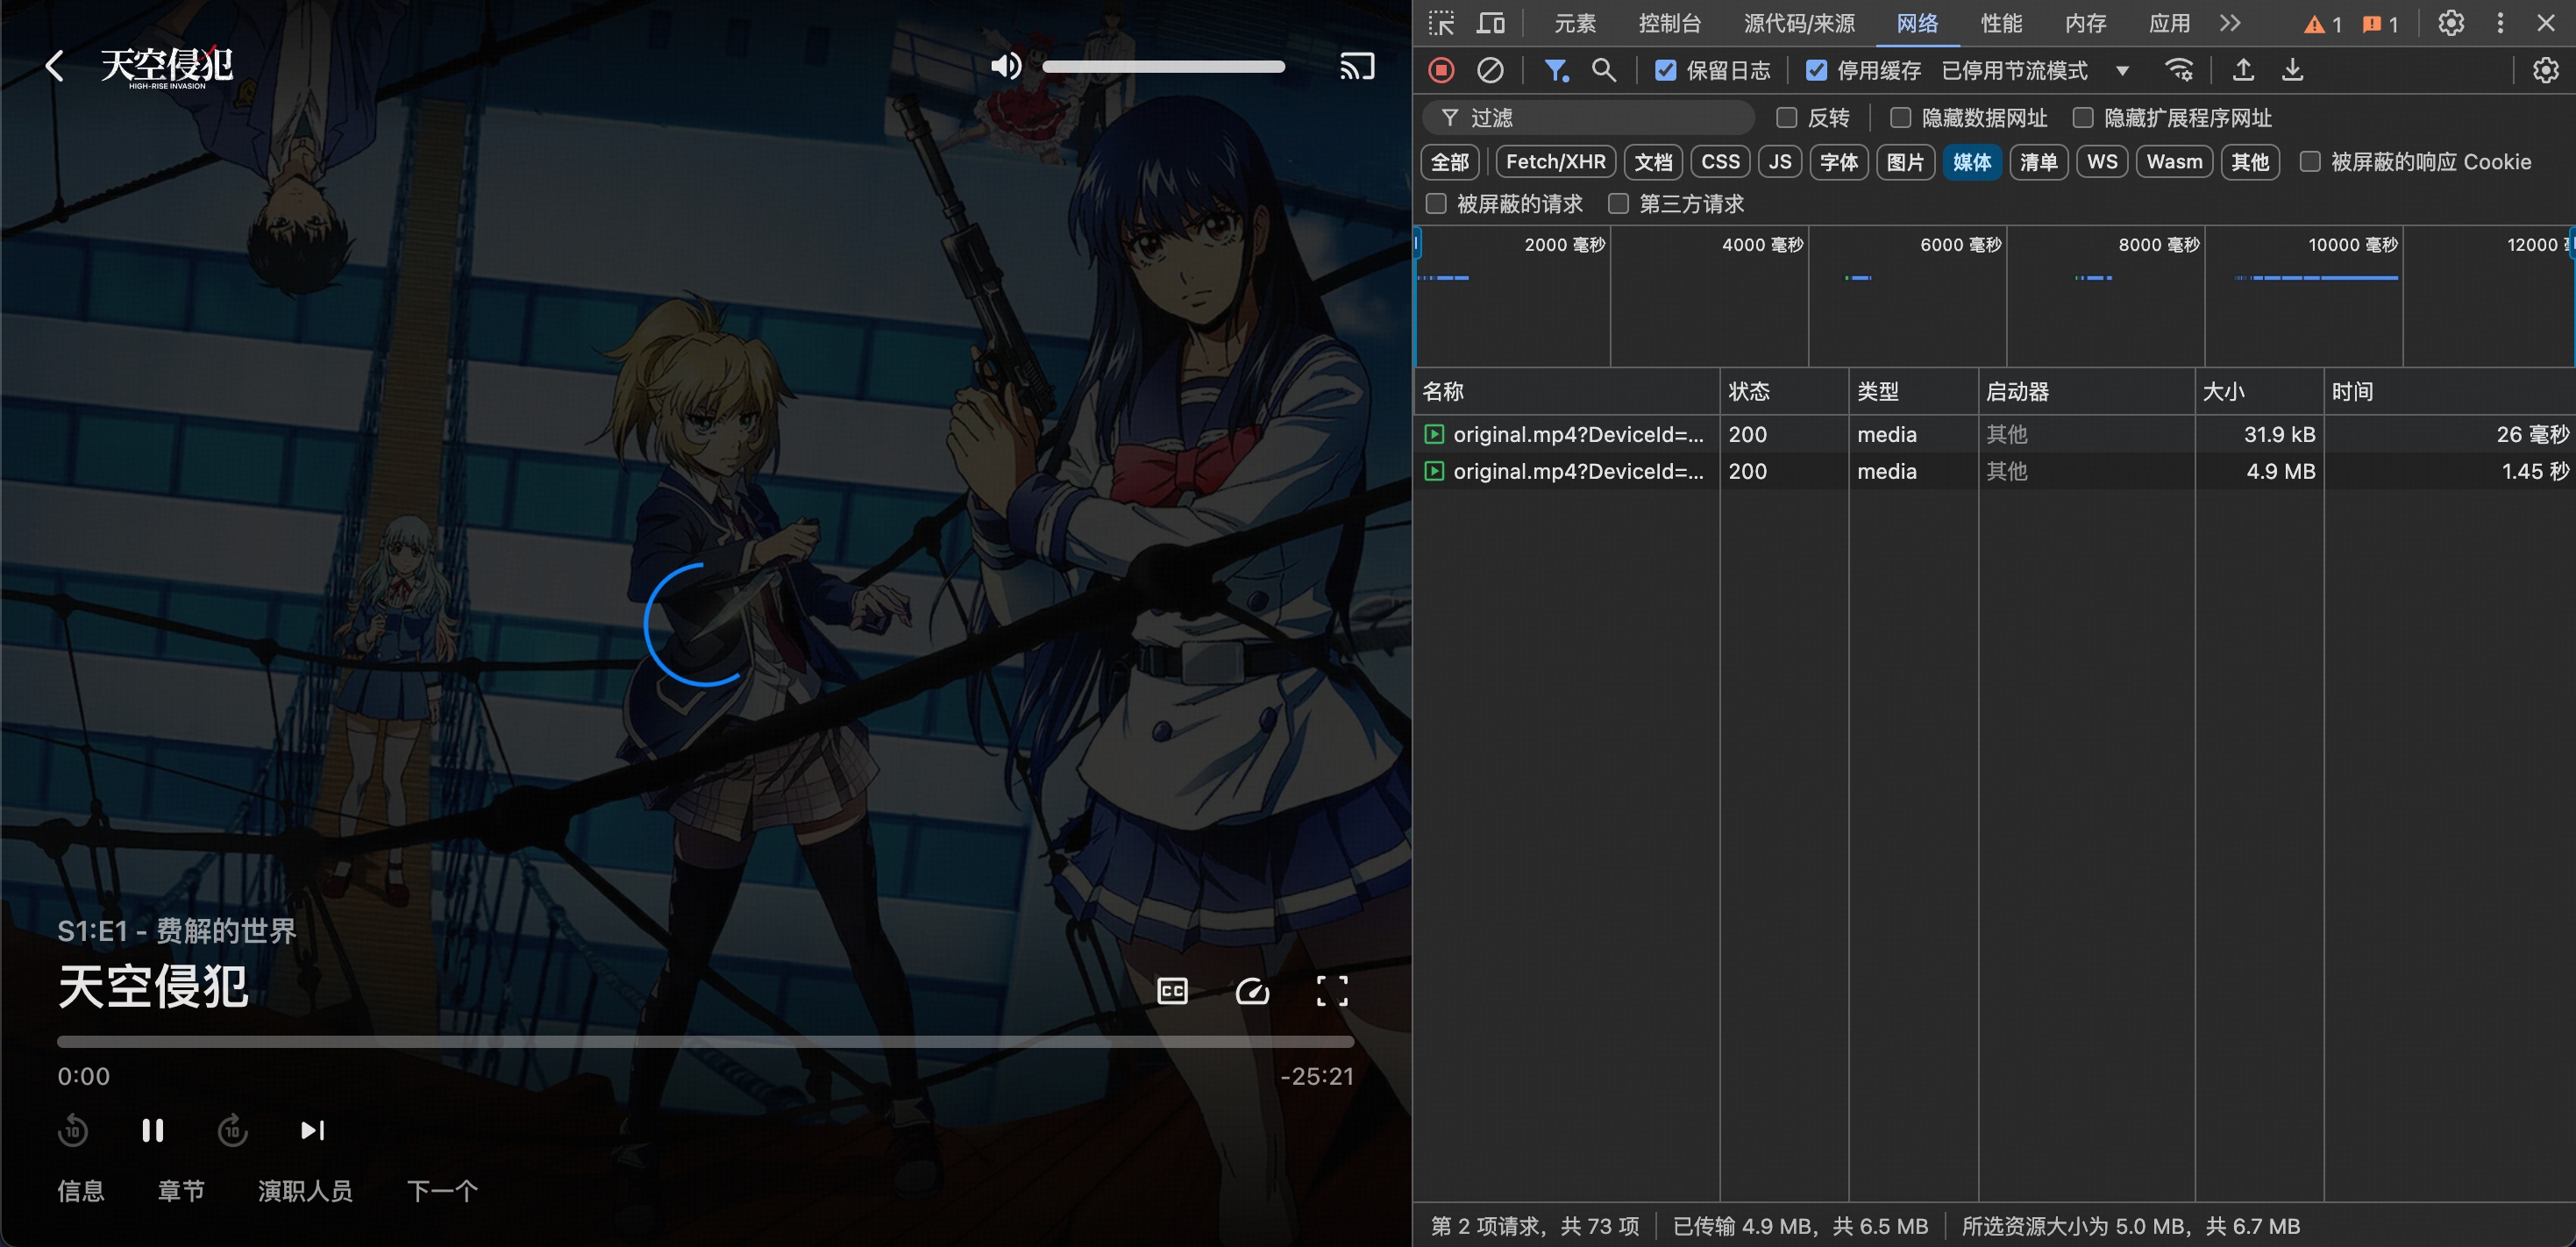Image resolution: width=2576 pixels, height=1247 pixels.
Task: Select the 网络 tab
Action: coord(1917,23)
